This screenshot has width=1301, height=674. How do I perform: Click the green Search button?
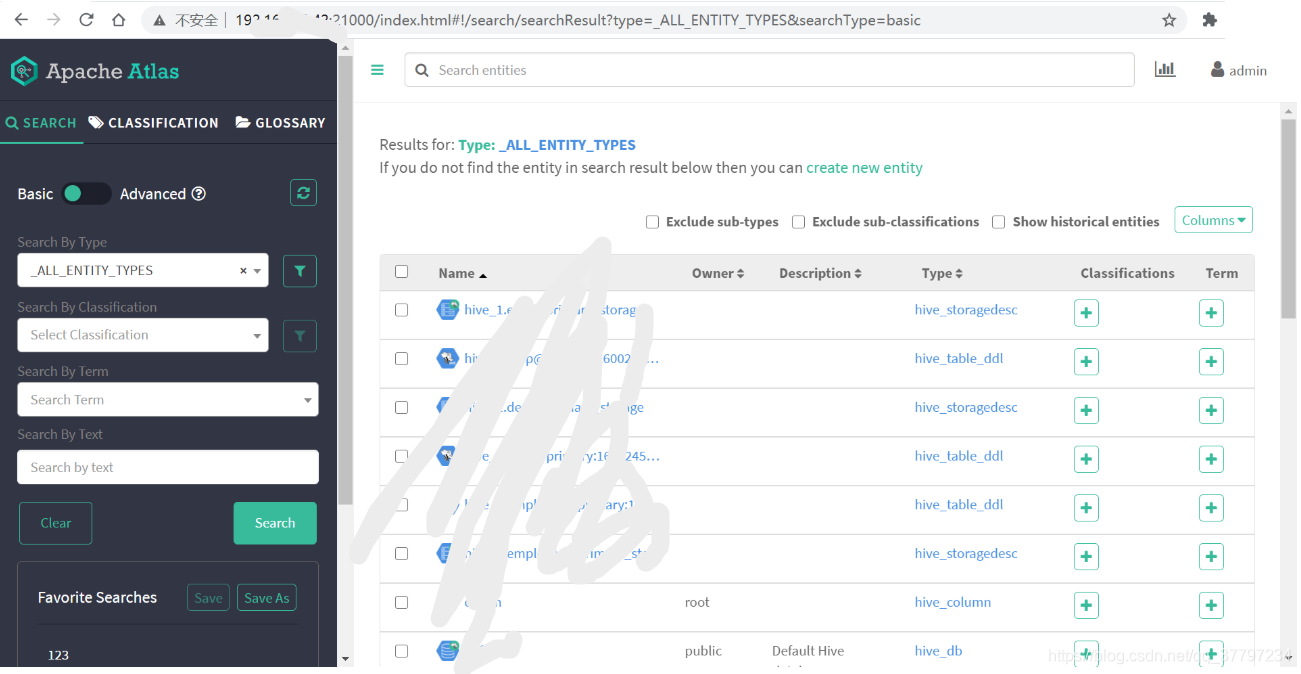click(275, 523)
